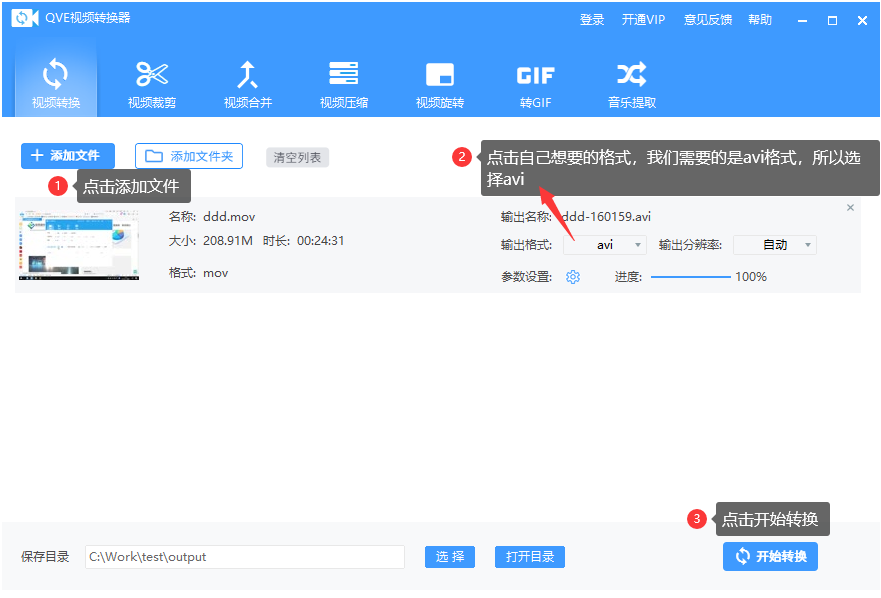Image resolution: width=881 pixels, height=598 pixels.
Task: Expand the 输出格式 avi dropdown
Action: [x=605, y=245]
